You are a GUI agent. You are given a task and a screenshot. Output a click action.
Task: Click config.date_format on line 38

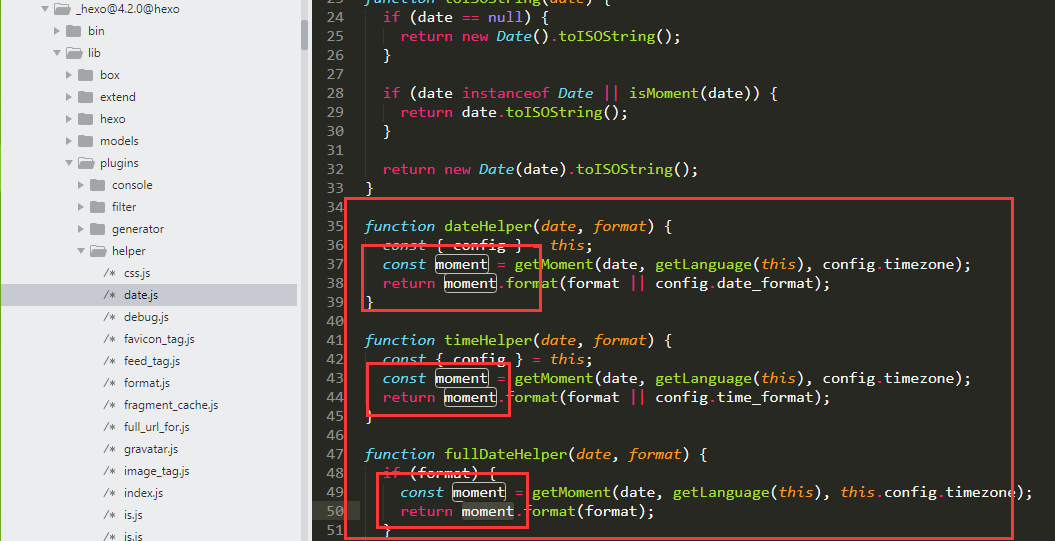[x=734, y=283]
